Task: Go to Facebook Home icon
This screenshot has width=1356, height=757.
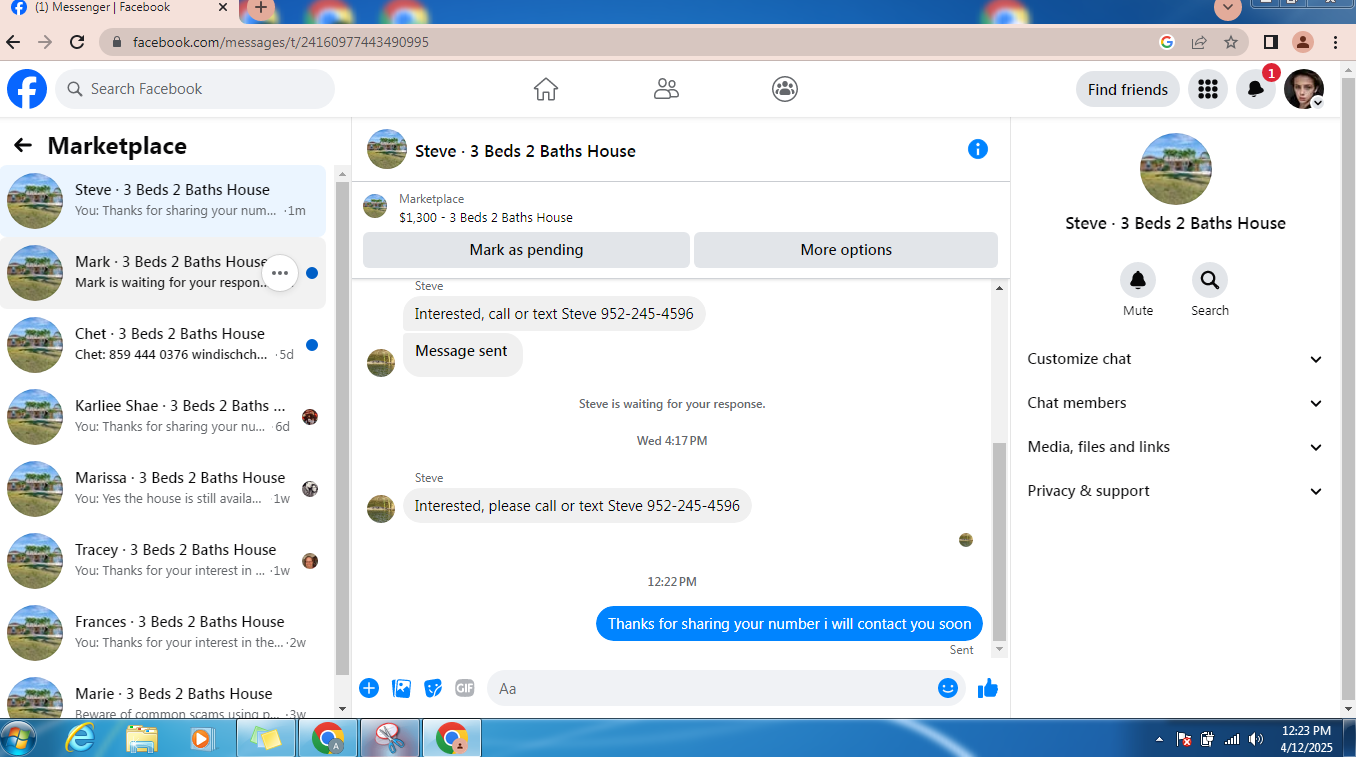Action: click(x=546, y=89)
